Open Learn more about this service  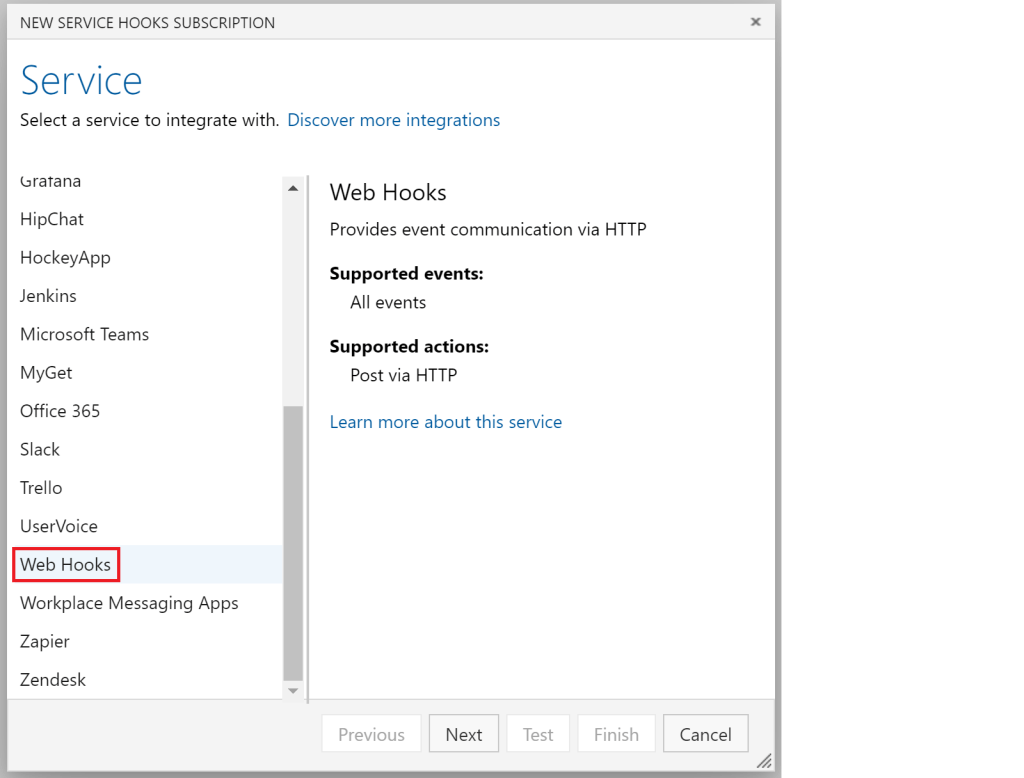point(445,422)
